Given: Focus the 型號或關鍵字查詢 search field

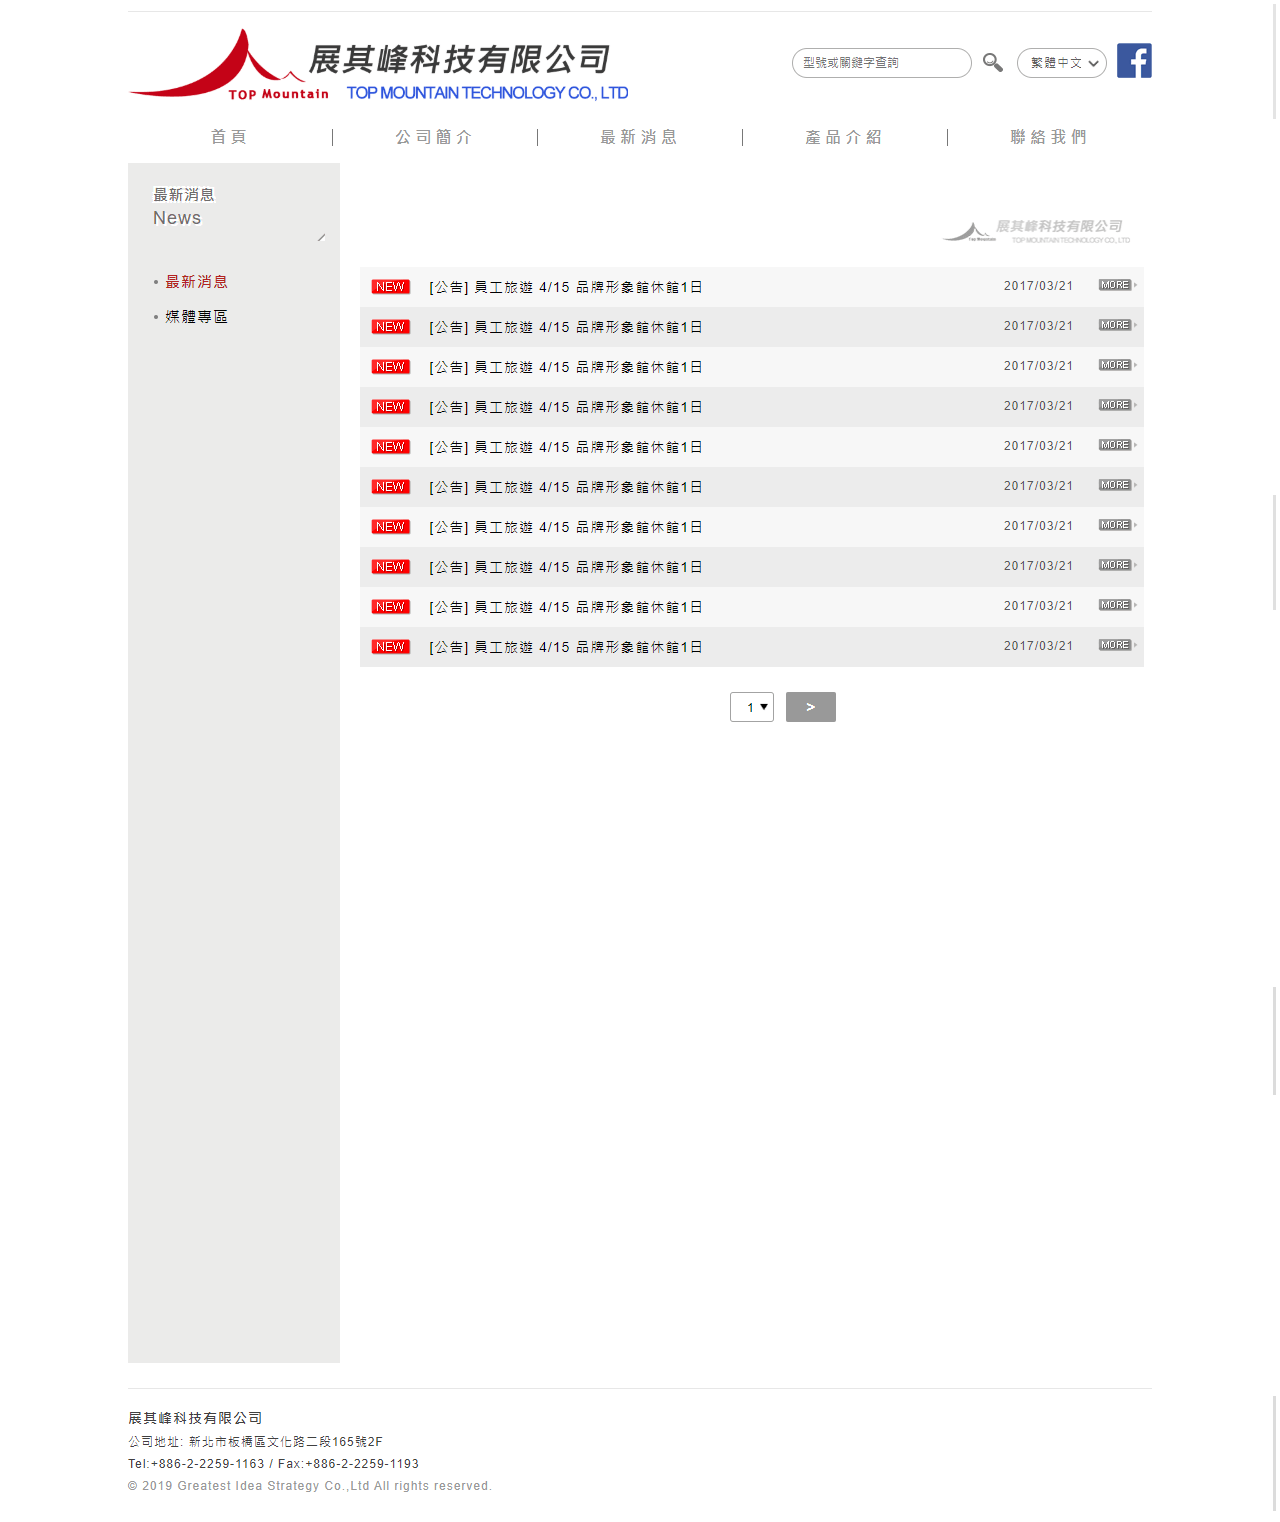Looking at the screenshot, I should tap(882, 63).
